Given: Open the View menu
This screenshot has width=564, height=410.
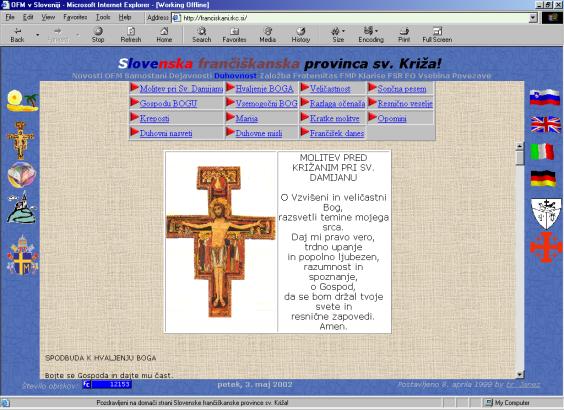Looking at the screenshot, I should coord(48,17).
